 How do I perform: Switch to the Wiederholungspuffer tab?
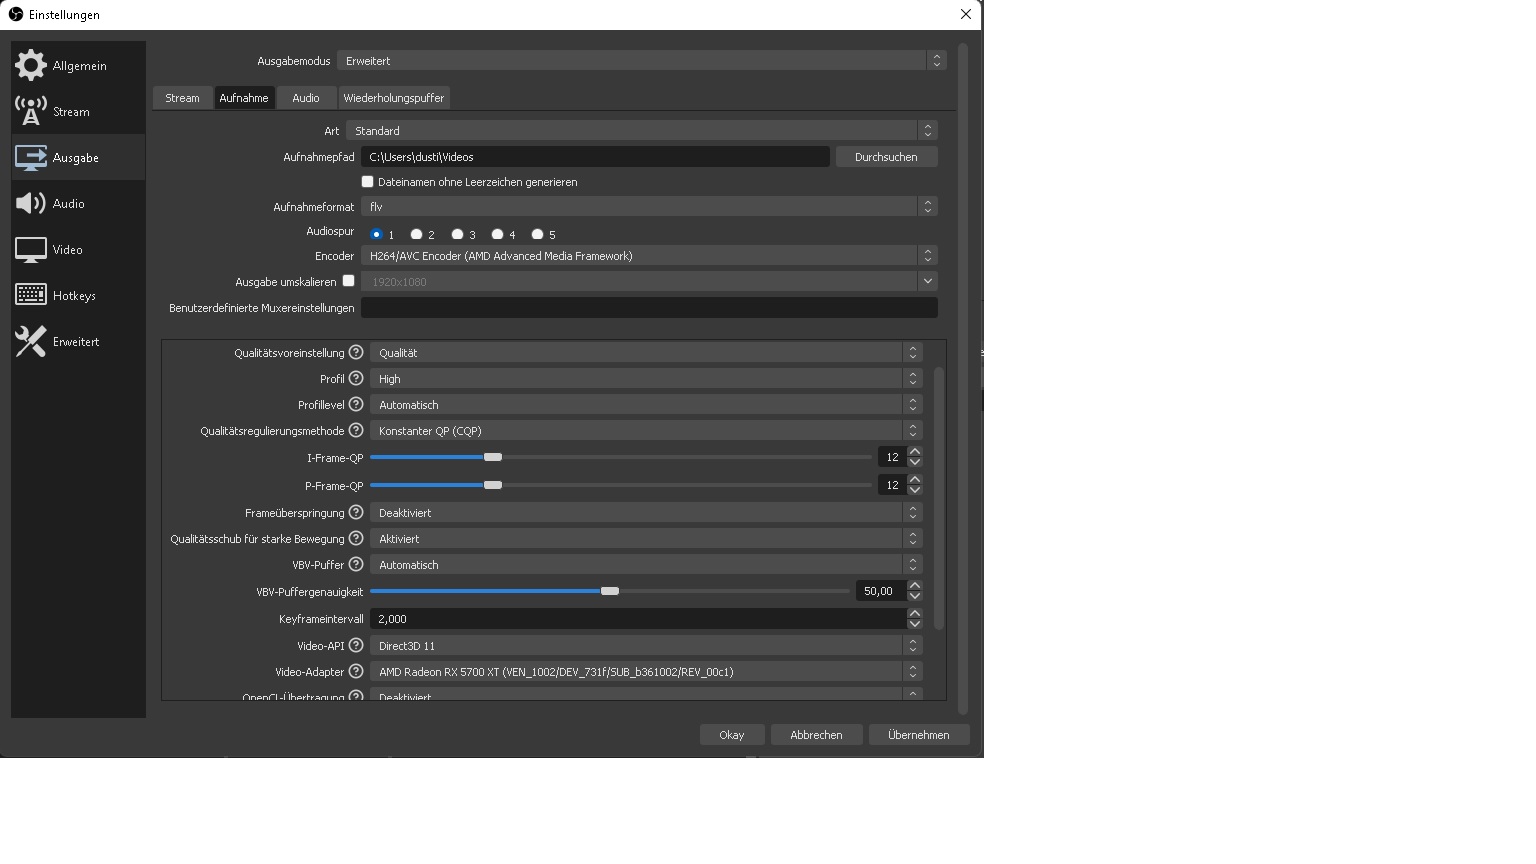pyautogui.click(x=394, y=98)
